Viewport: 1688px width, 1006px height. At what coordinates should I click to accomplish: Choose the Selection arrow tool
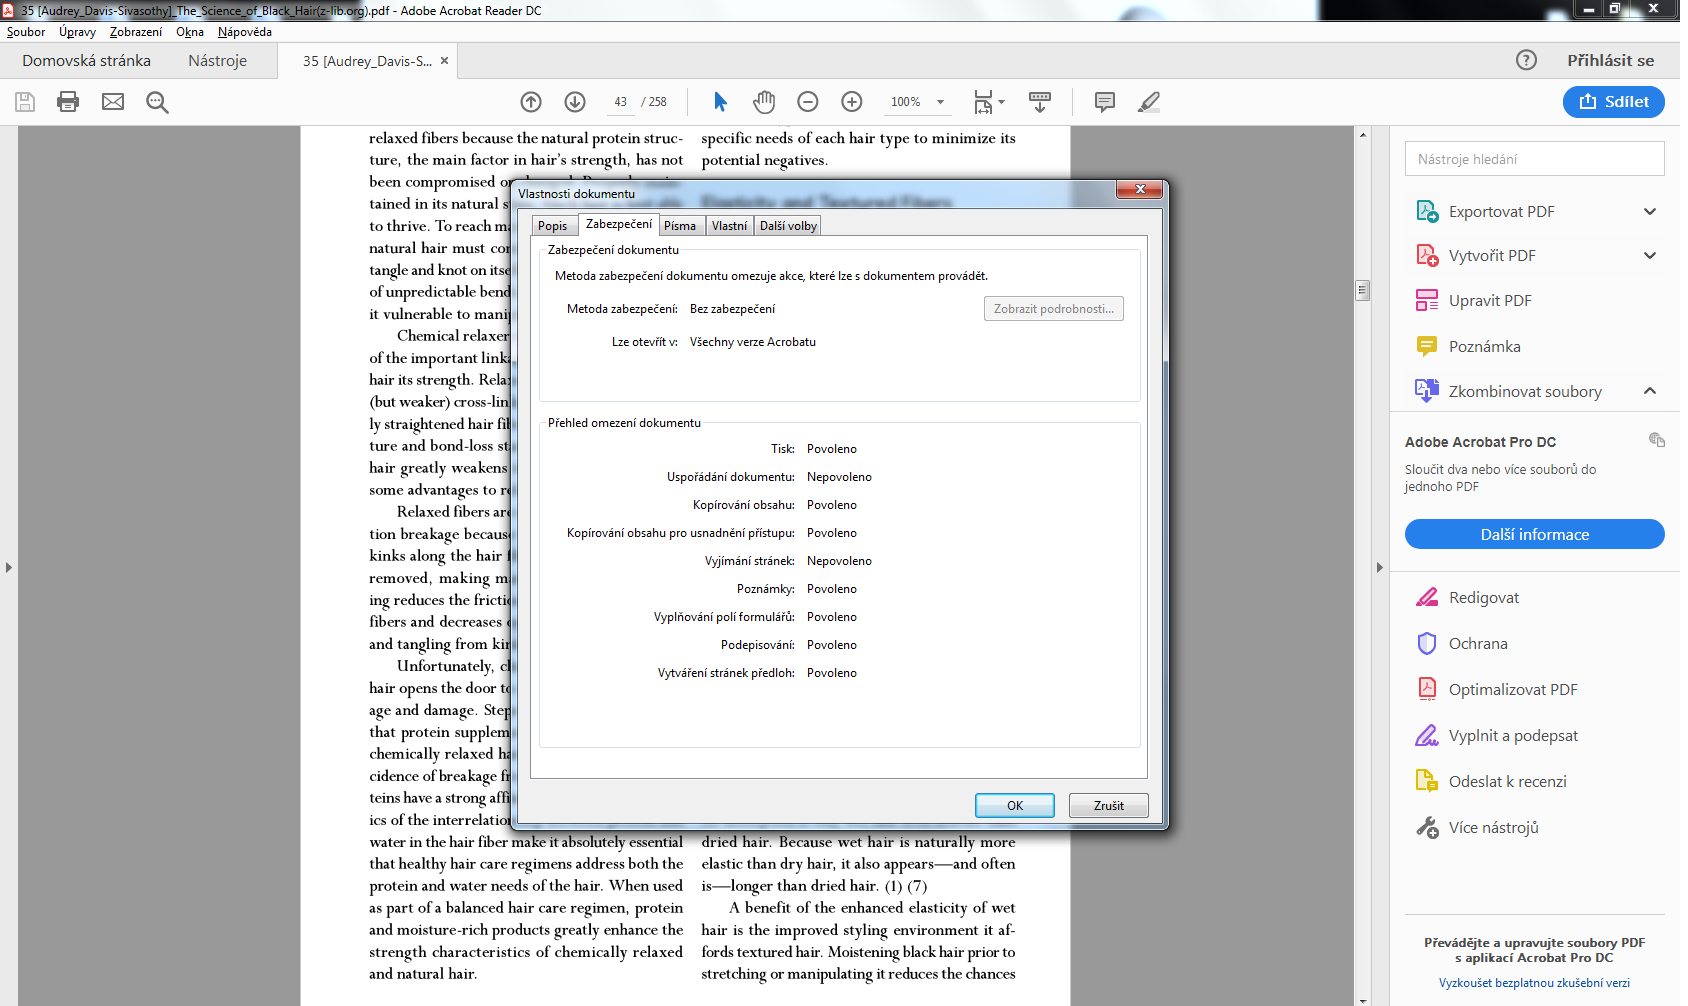720,102
